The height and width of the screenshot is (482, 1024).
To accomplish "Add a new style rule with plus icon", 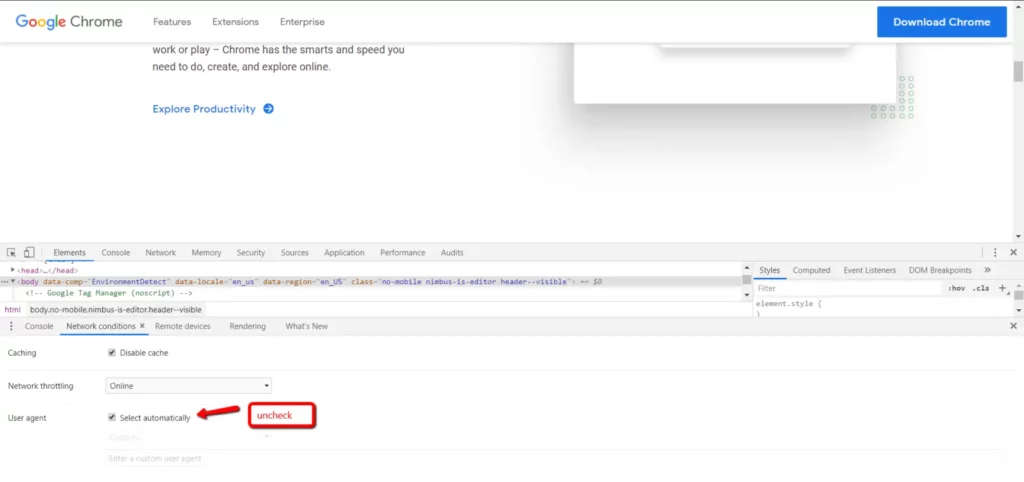I will [x=1002, y=288].
